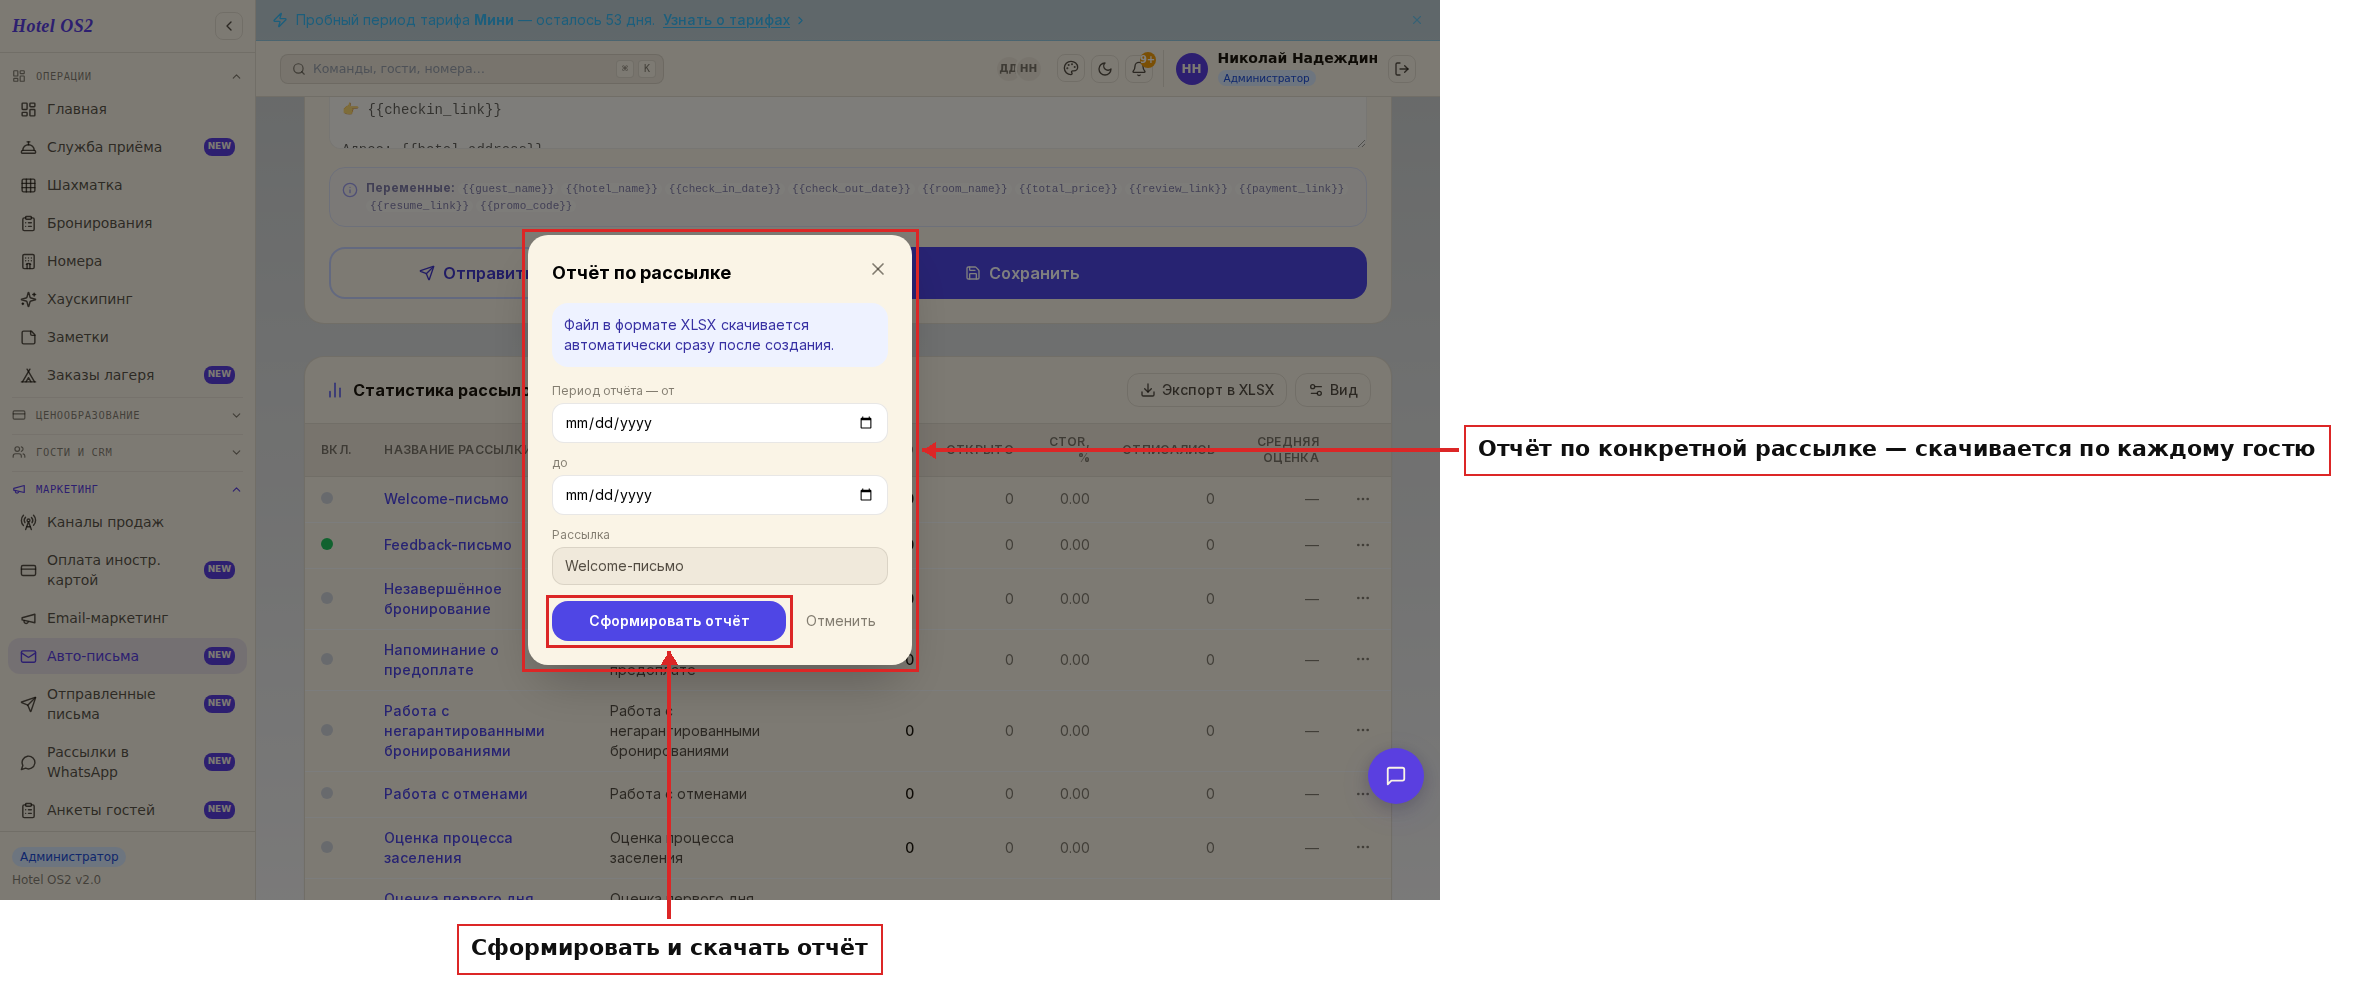The image size is (2354, 998).
Task: Click Отменить in the report dialog
Action: [x=841, y=621]
